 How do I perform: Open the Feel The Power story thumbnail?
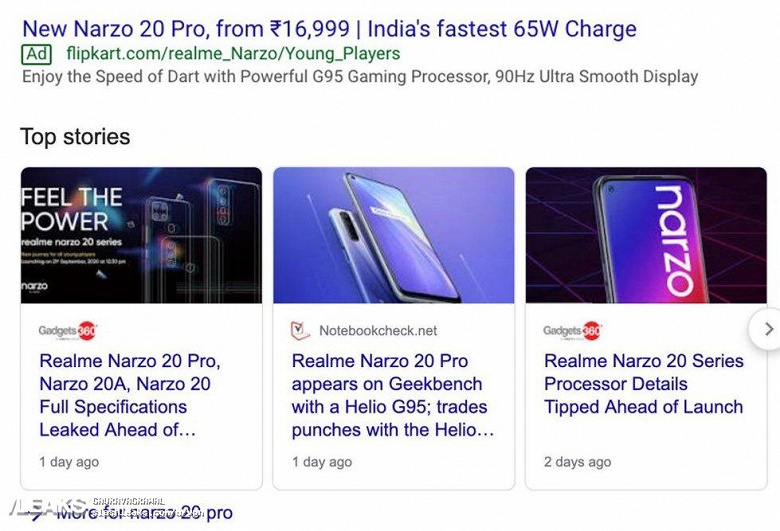141,235
